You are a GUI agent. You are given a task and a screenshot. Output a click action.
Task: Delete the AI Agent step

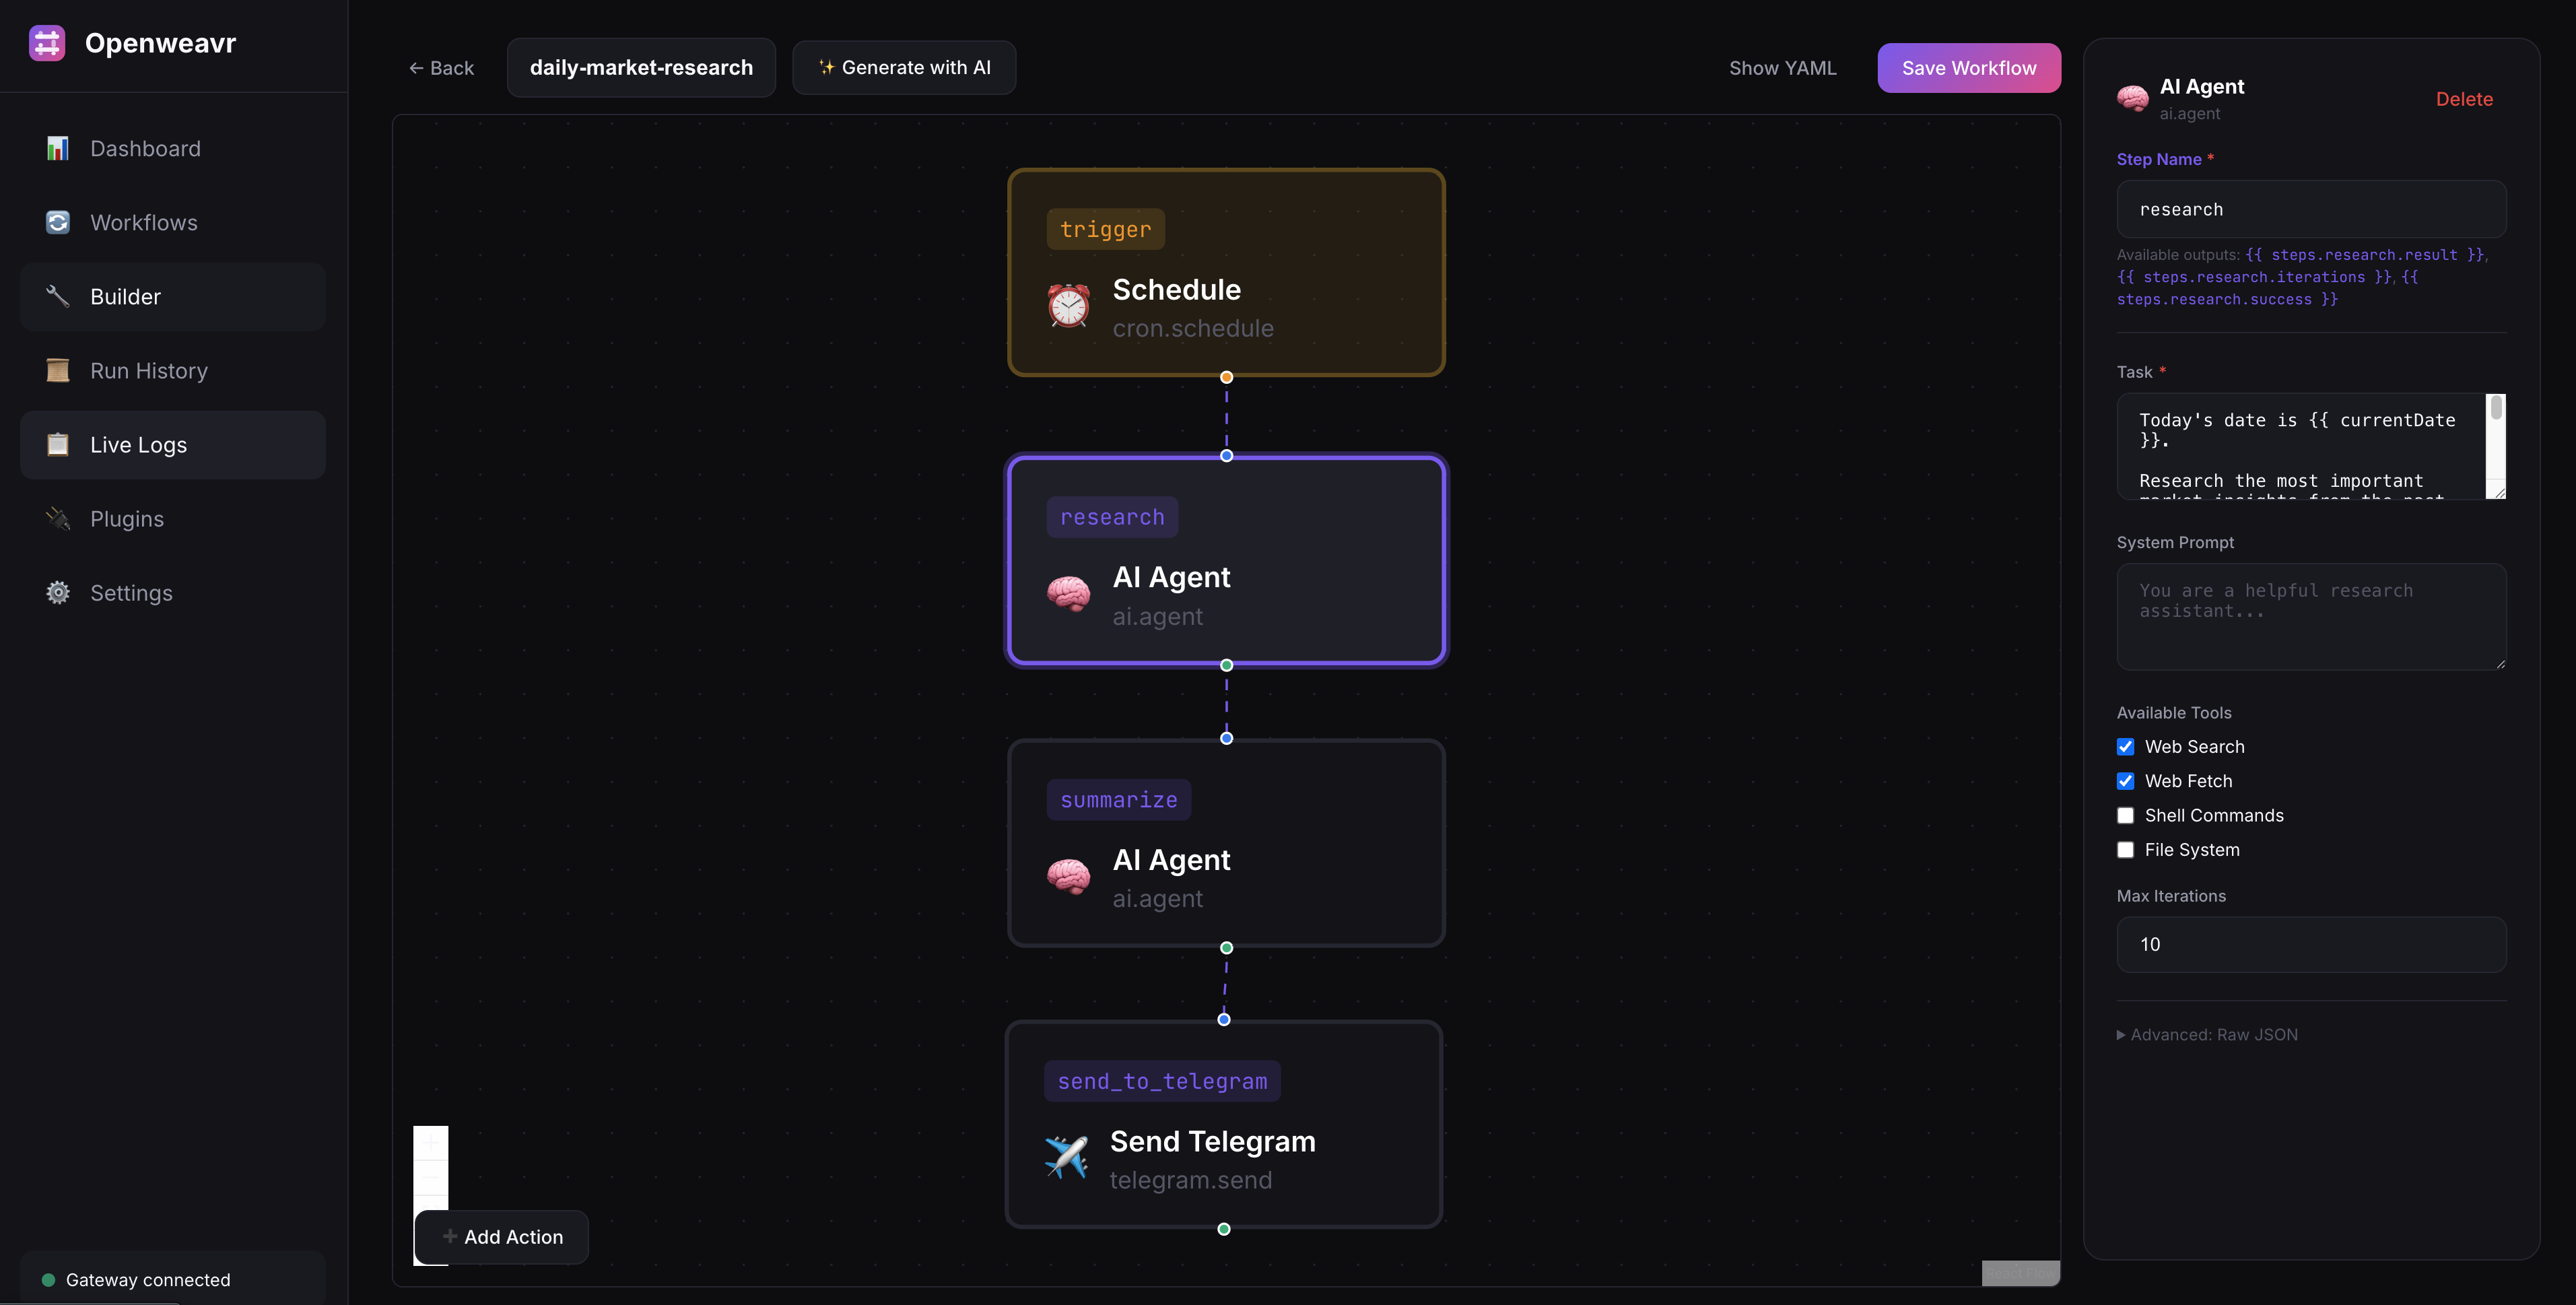pos(2464,99)
